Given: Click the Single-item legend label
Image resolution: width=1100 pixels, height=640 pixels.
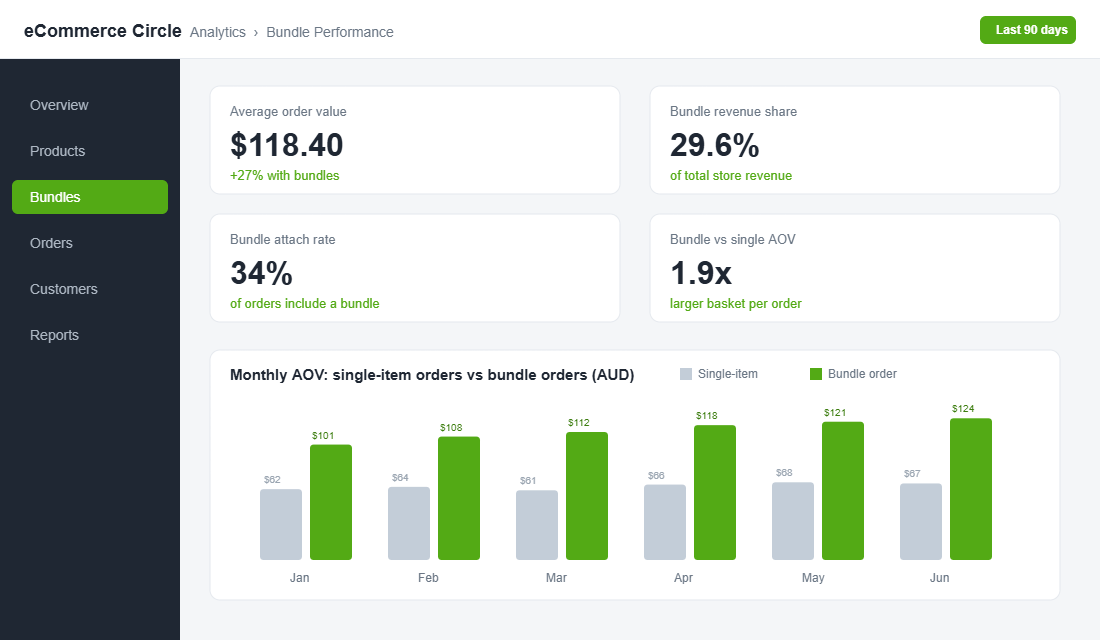Looking at the screenshot, I should [x=727, y=374].
